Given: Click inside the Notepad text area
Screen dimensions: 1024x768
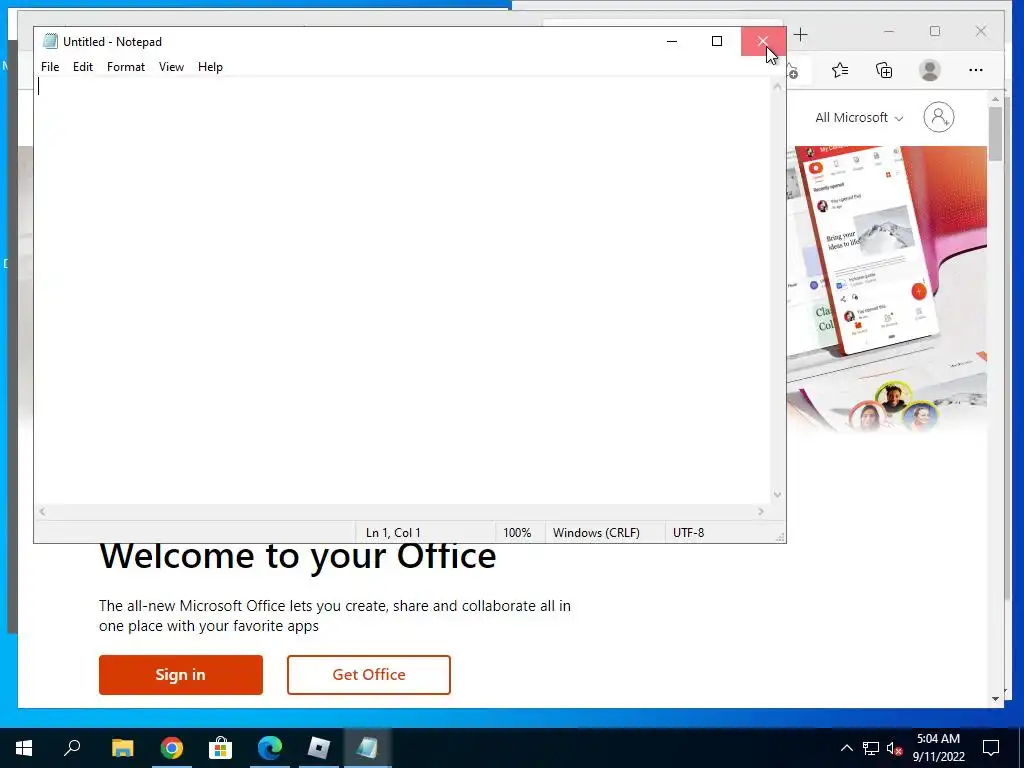Looking at the screenshot, I should [x=402, y=291].
